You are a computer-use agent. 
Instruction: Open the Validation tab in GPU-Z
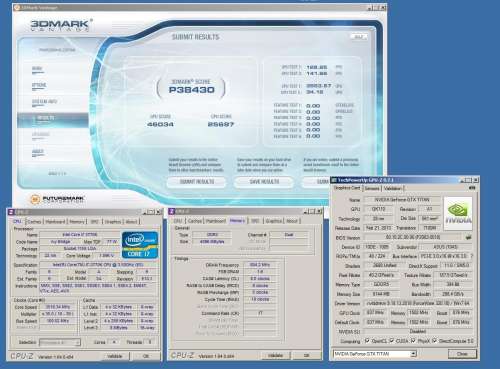[393, 188]
